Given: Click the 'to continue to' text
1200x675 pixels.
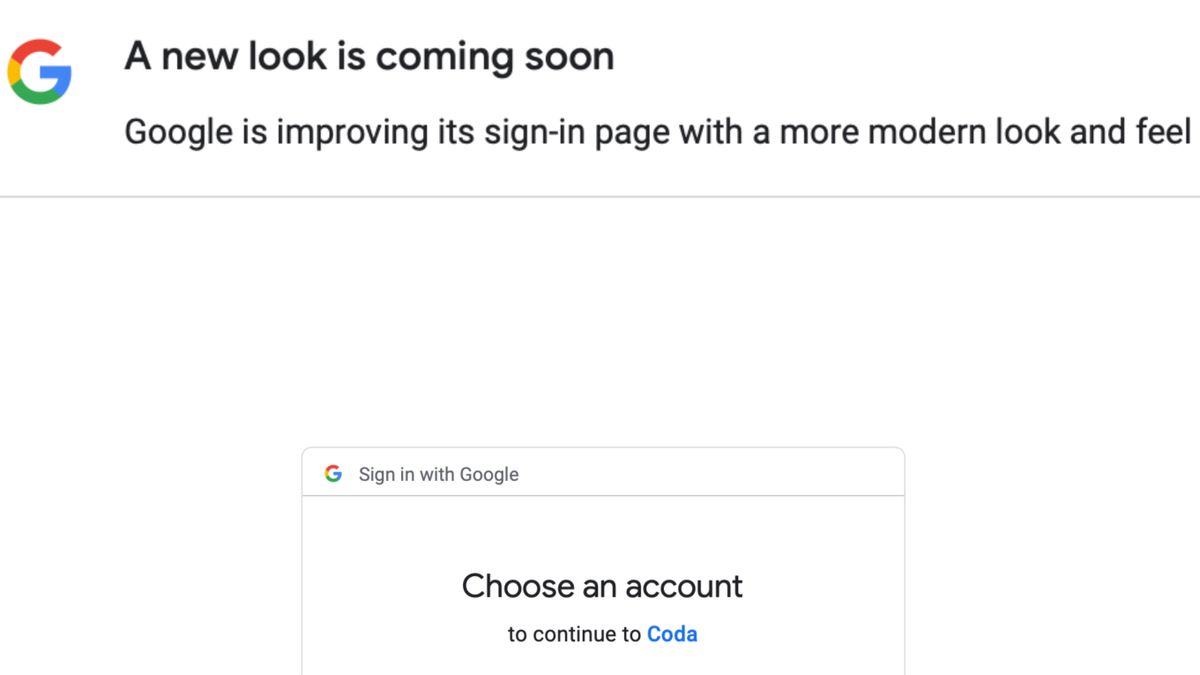Looking at the screenshot, I should tap(574, 634).
